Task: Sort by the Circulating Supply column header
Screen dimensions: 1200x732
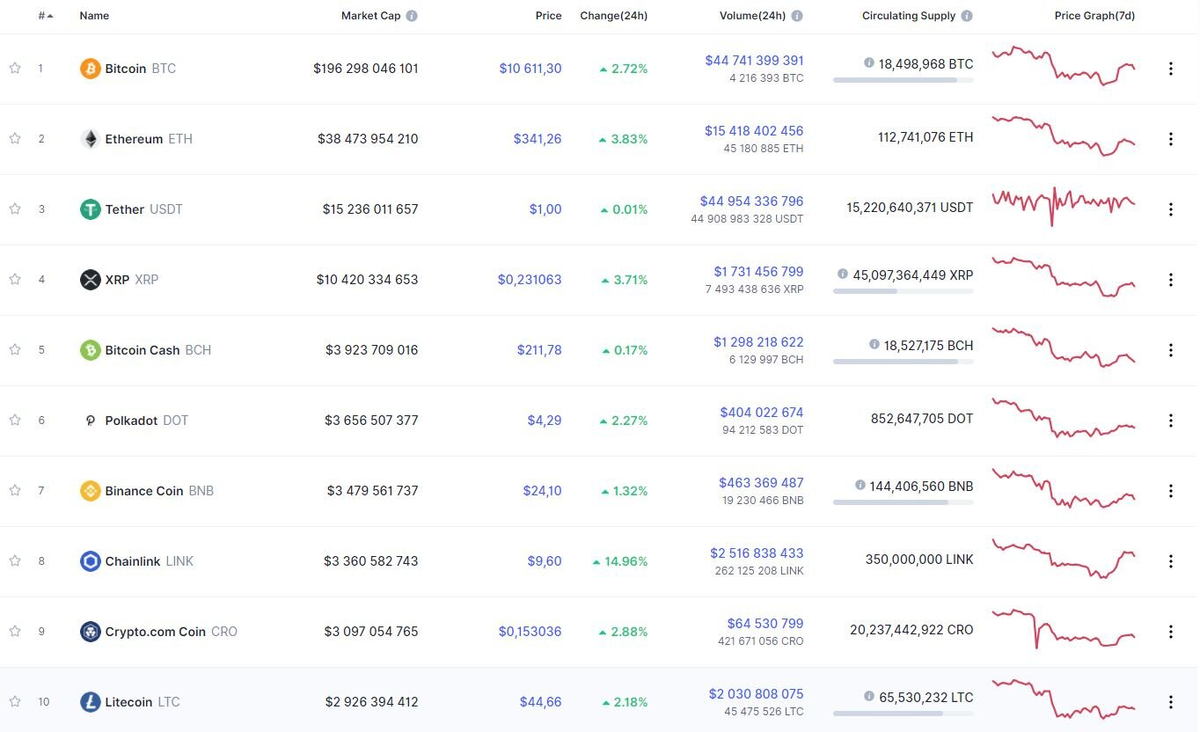Action: click(x=909, y=16)
